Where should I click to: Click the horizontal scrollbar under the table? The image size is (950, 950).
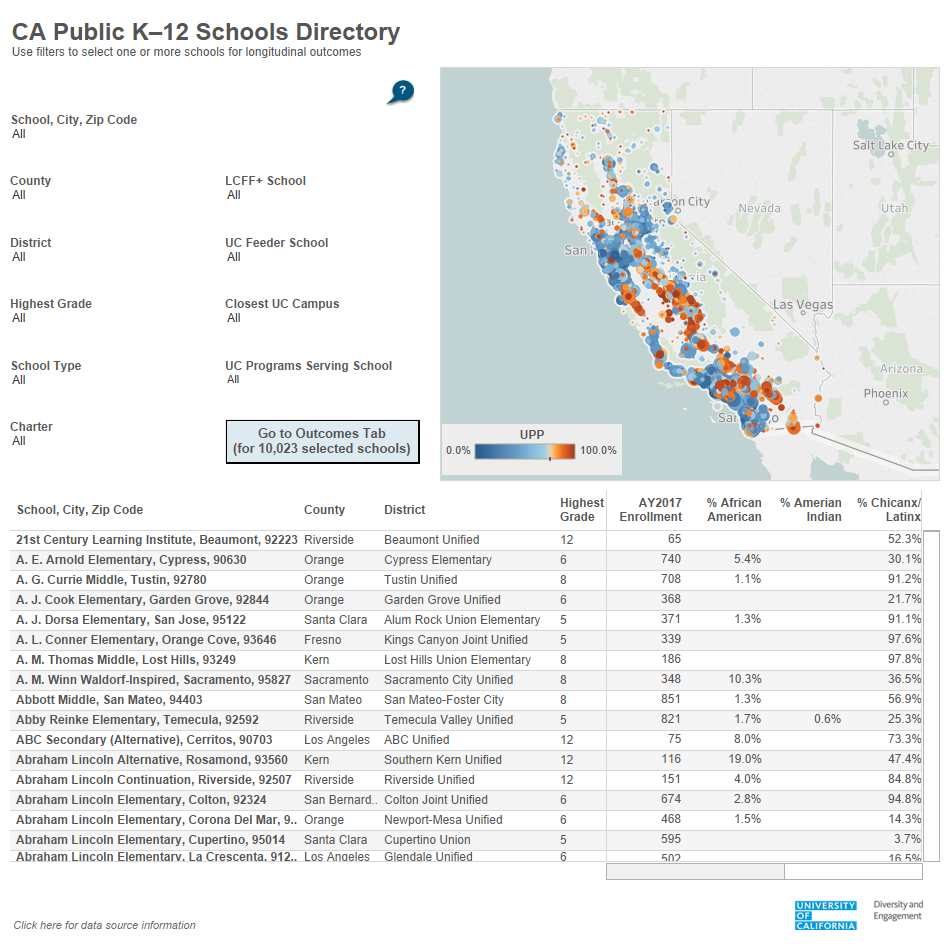point(694,871)
